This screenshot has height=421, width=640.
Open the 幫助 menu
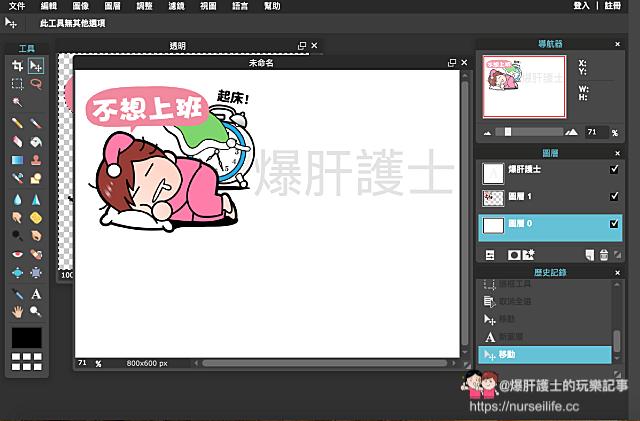272,6
